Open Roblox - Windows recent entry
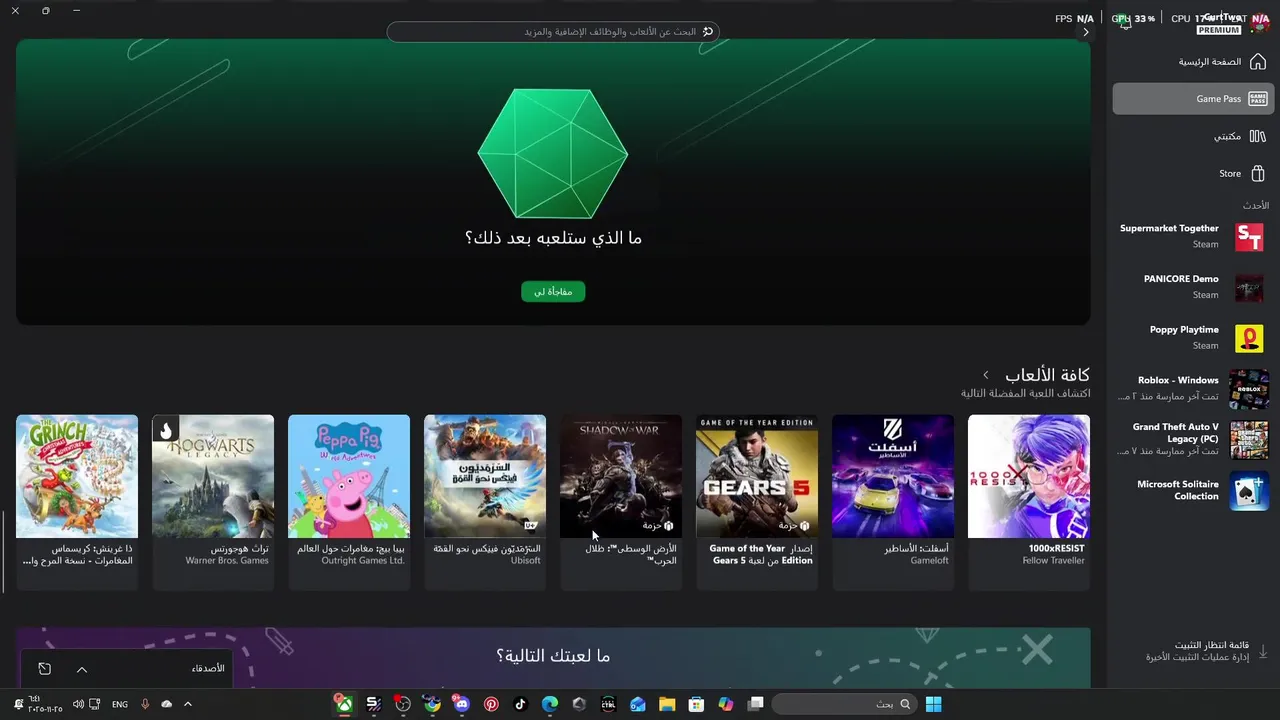The image size is (1280, 720). [1193, 389]
